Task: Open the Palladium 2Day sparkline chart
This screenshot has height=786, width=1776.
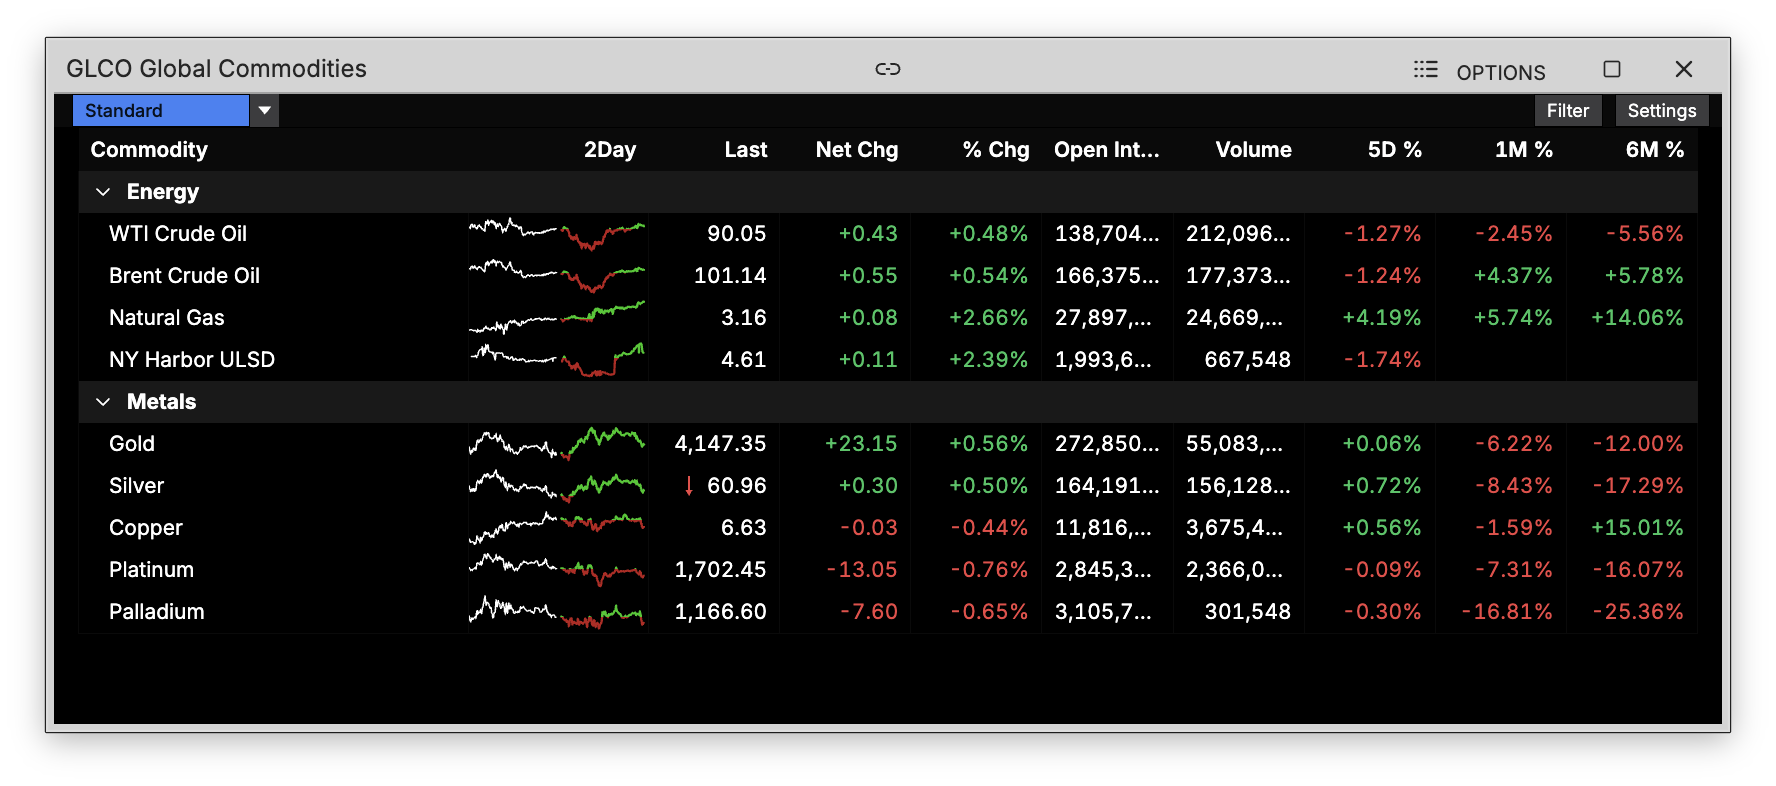Action: pos(557,612)
